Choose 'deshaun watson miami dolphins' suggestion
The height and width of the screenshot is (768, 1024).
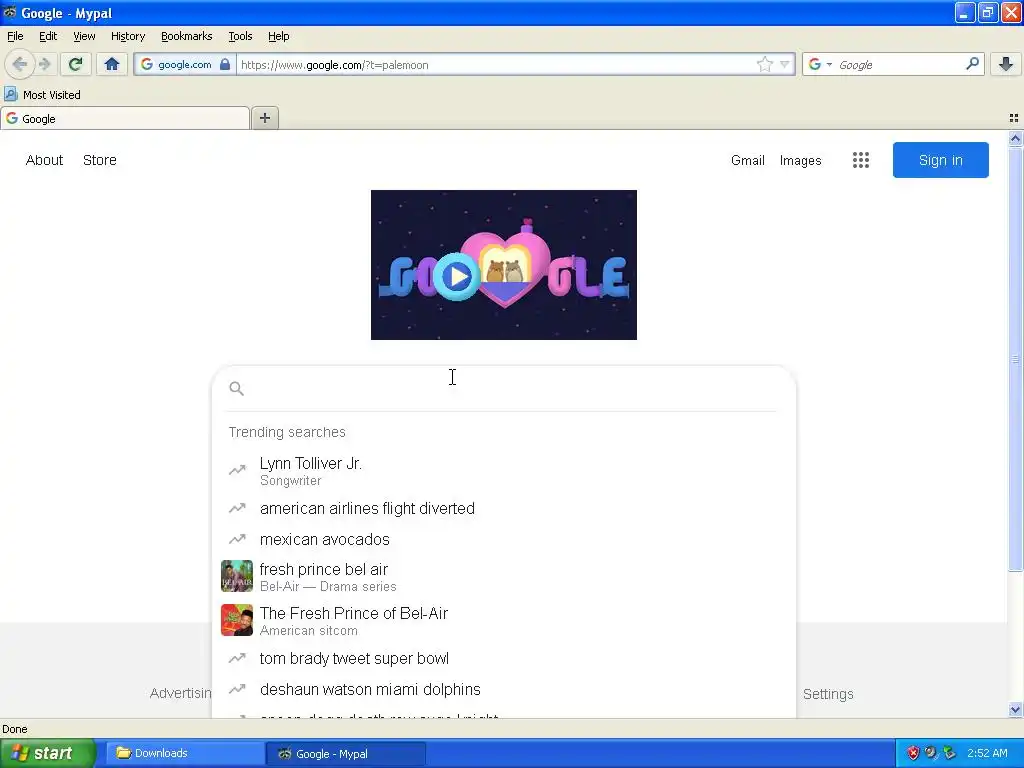[370, 690]
